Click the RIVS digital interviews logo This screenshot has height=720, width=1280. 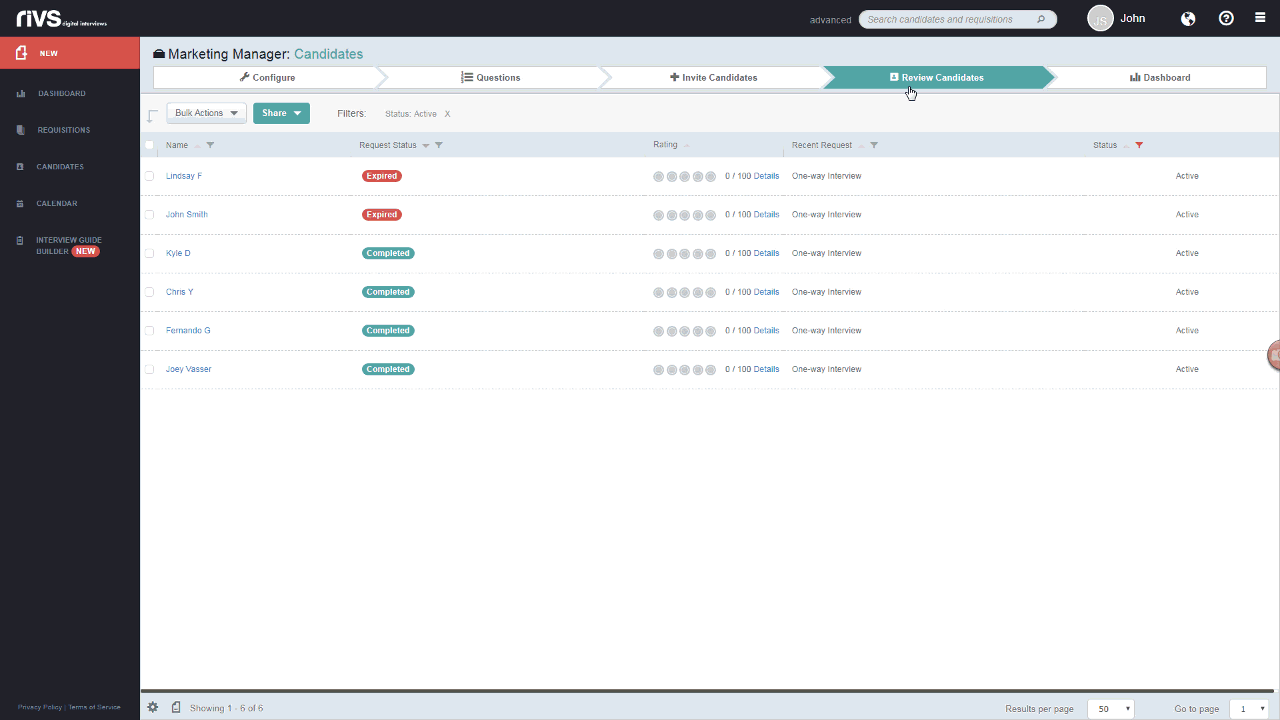pos(62,18)
